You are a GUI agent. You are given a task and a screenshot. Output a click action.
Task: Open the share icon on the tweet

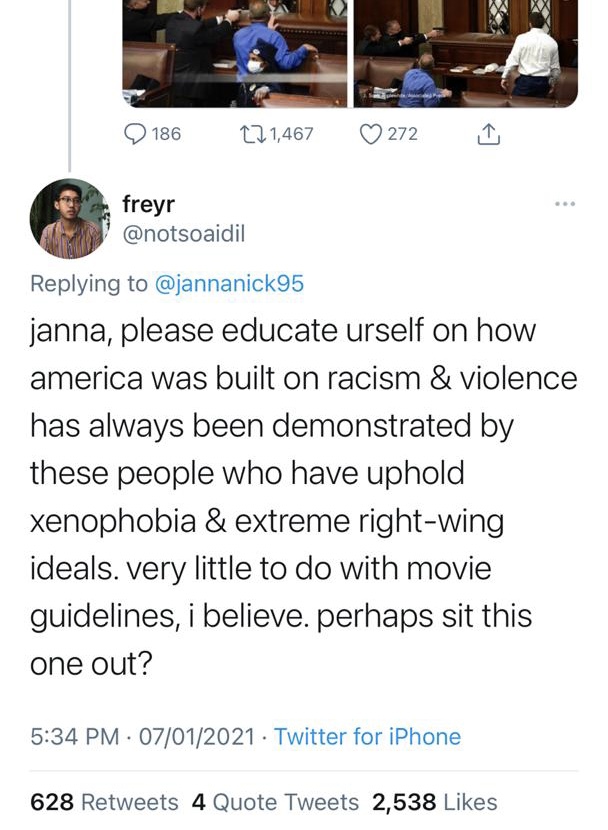point(488,133)
